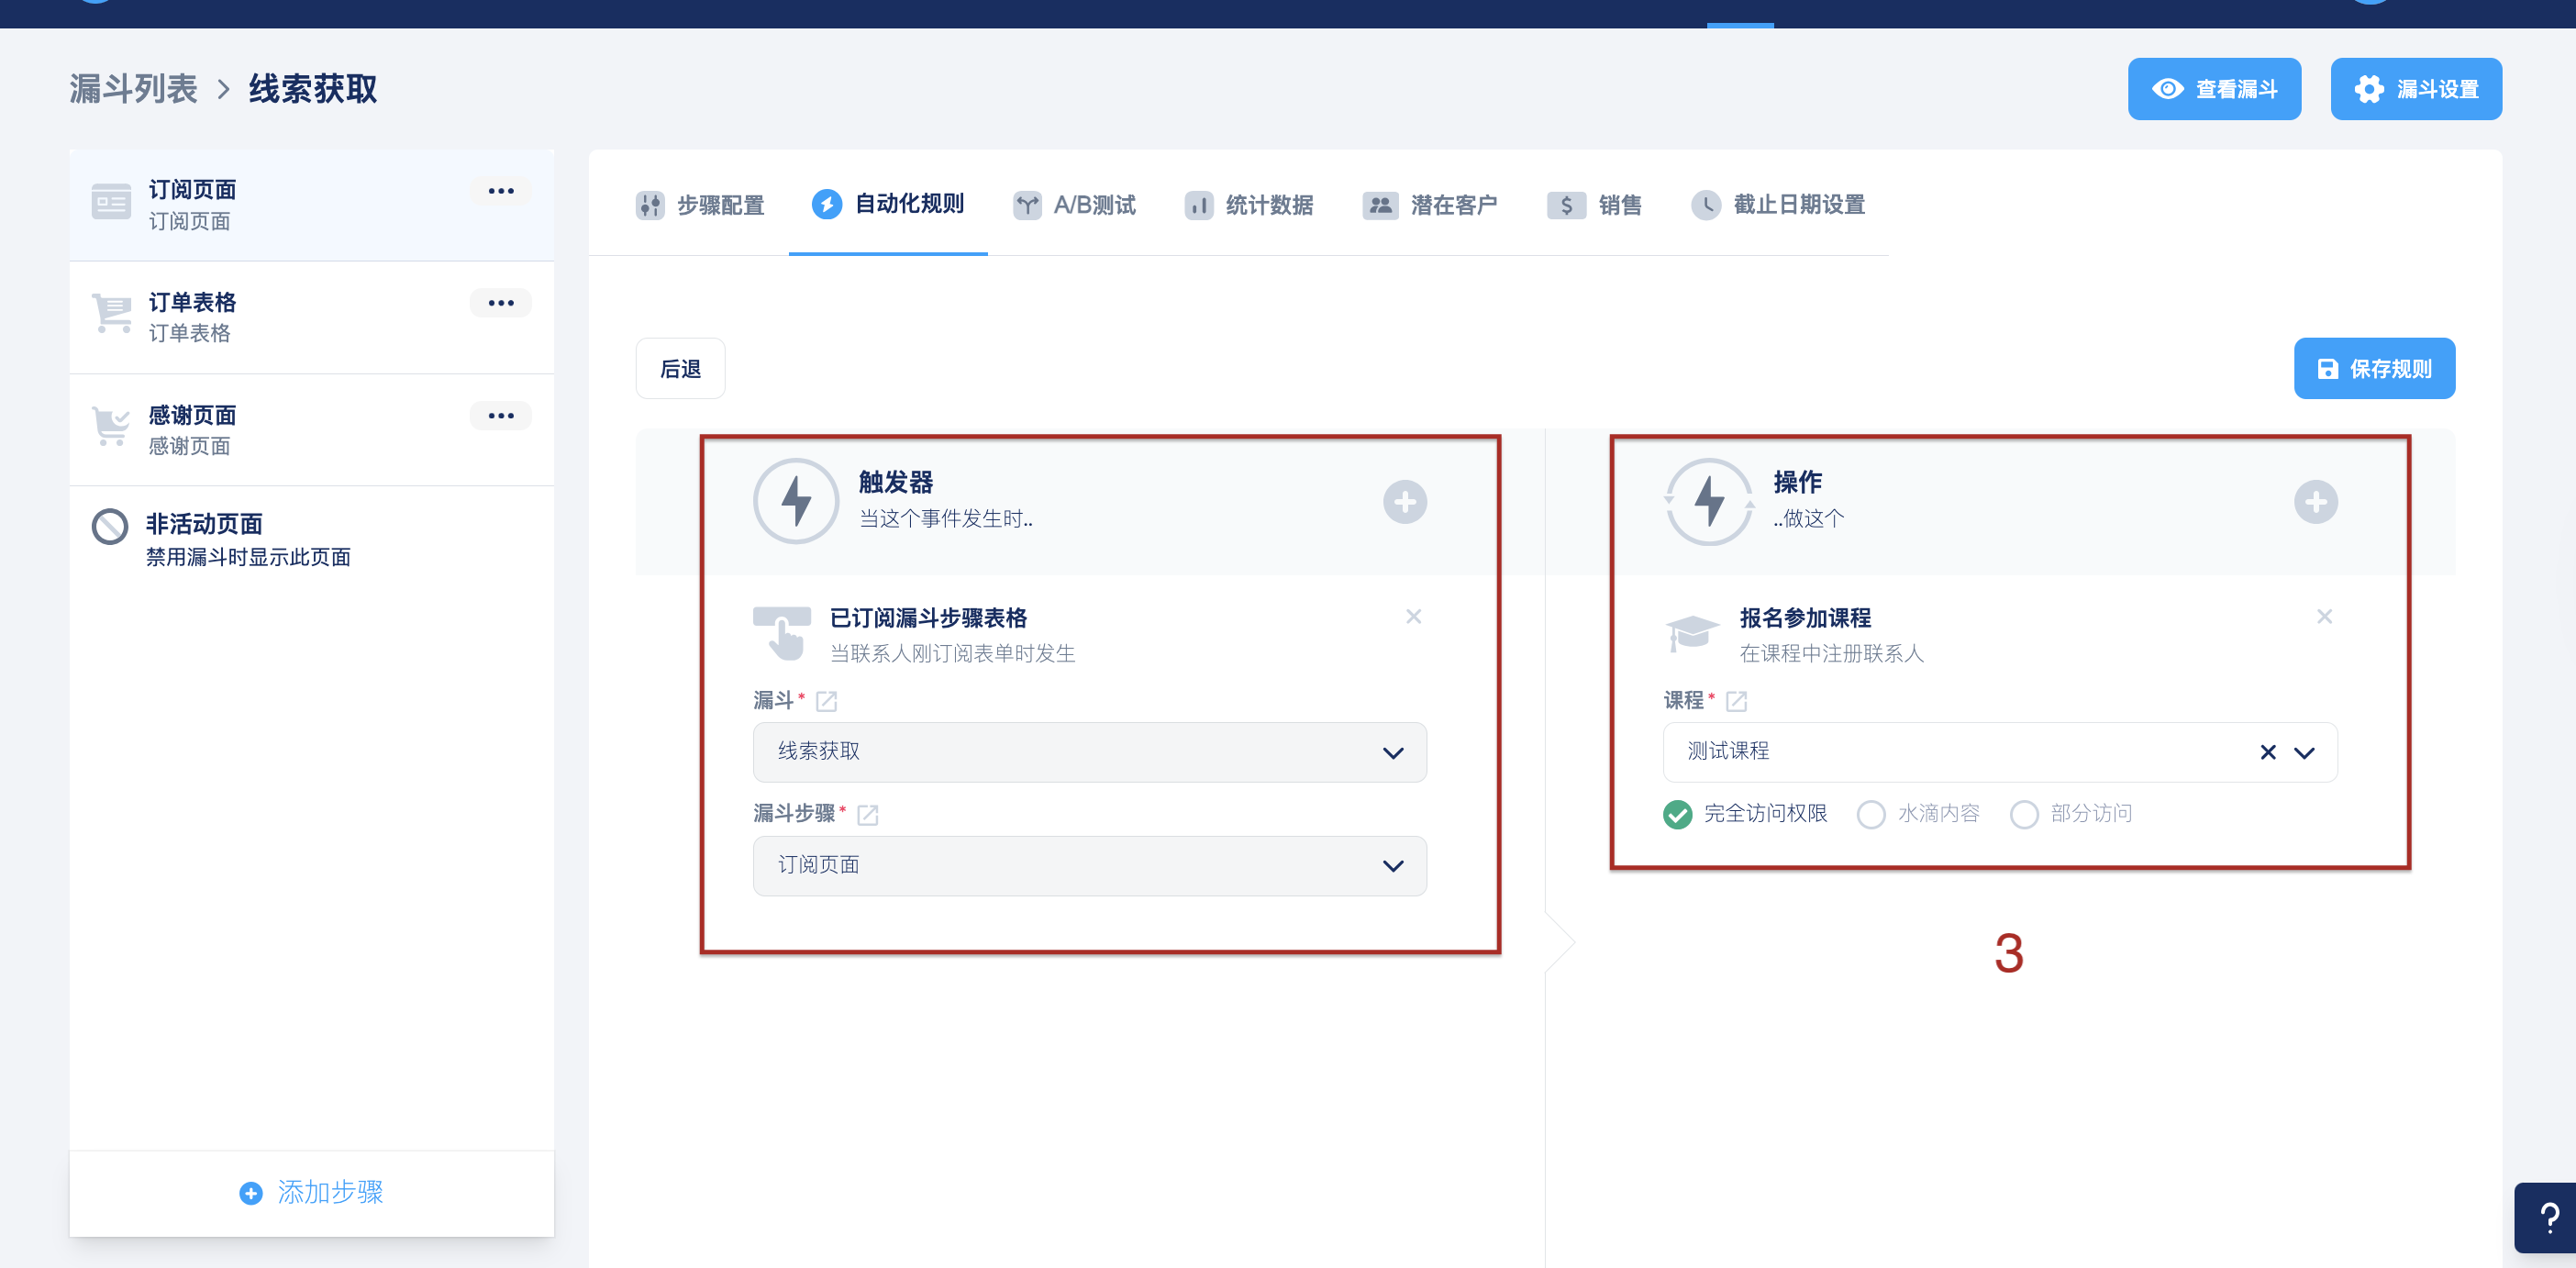The image size is (2576, 1268).
Task: Click the 报名参加课程 graduation cap icon
Action: click(x=1691, y=633)
